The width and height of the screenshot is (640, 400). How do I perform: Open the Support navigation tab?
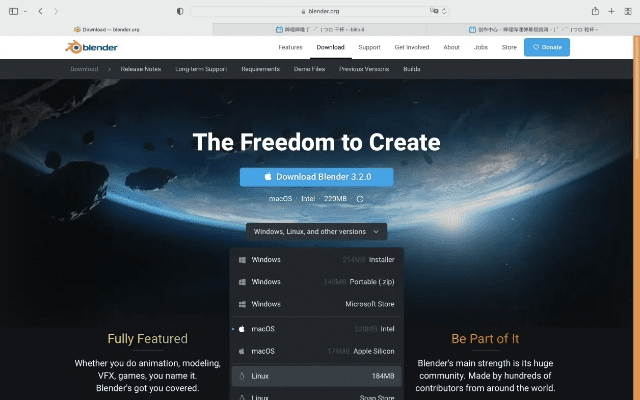click(x=369, y=47)
